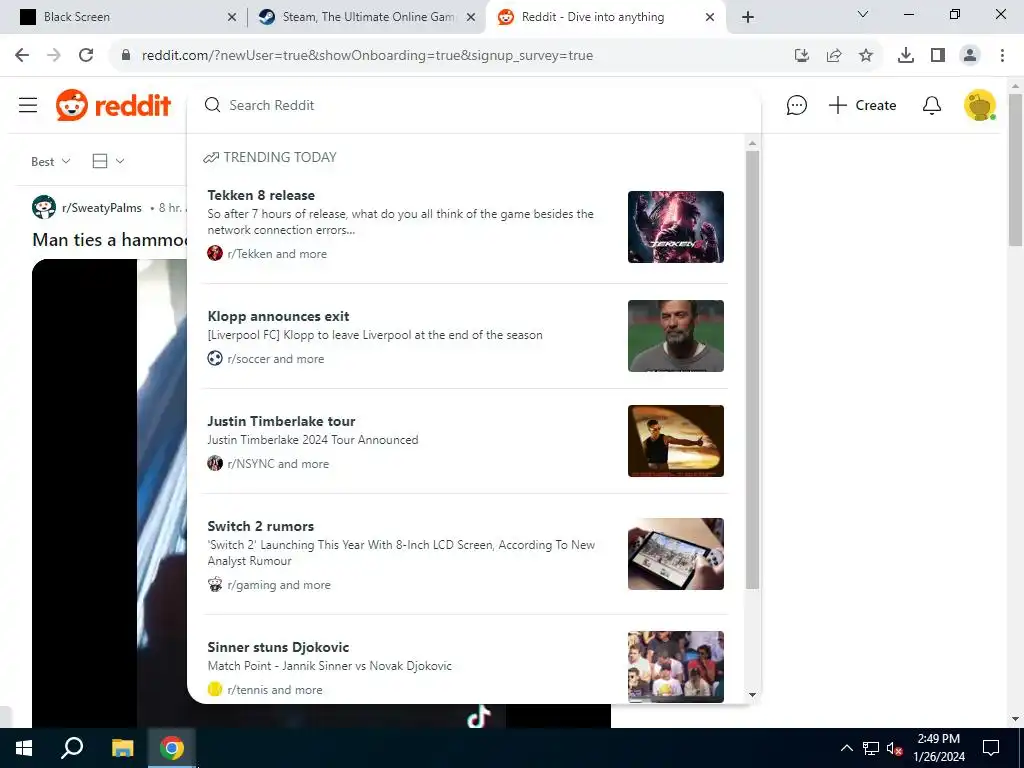1024x768 pixels.
Task: Click the address bar URL
Action: pyautogui.click(x=367, y=56)
